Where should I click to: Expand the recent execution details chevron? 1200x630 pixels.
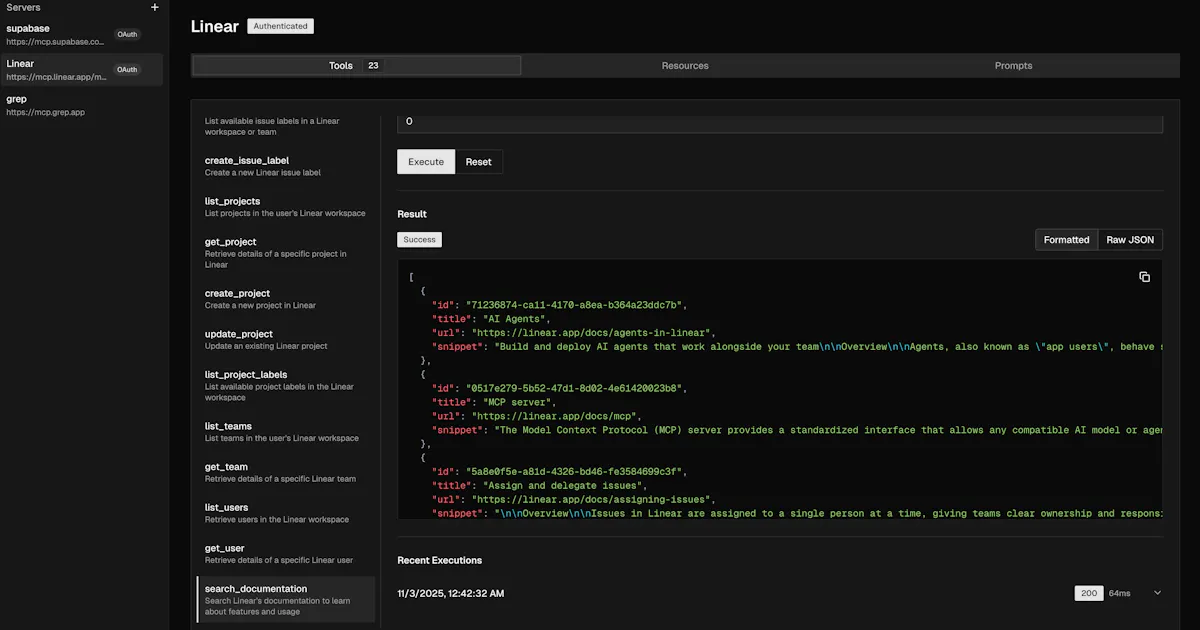pyautogui.click(x=1158, y=593)
